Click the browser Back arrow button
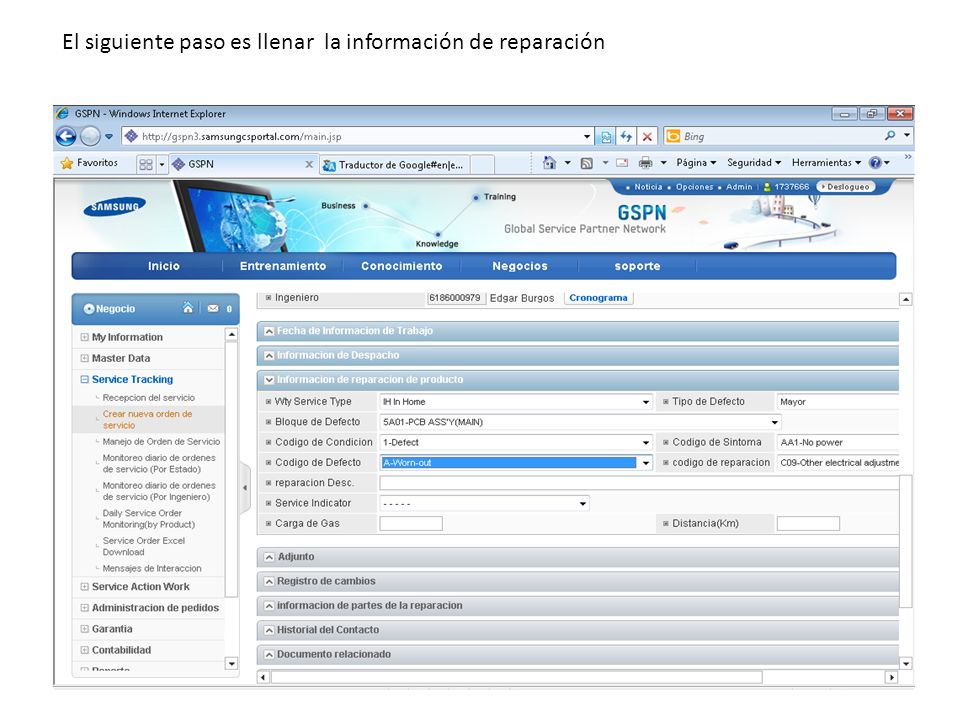The height and width of the screenshot is (720, 960). point(66,136)
